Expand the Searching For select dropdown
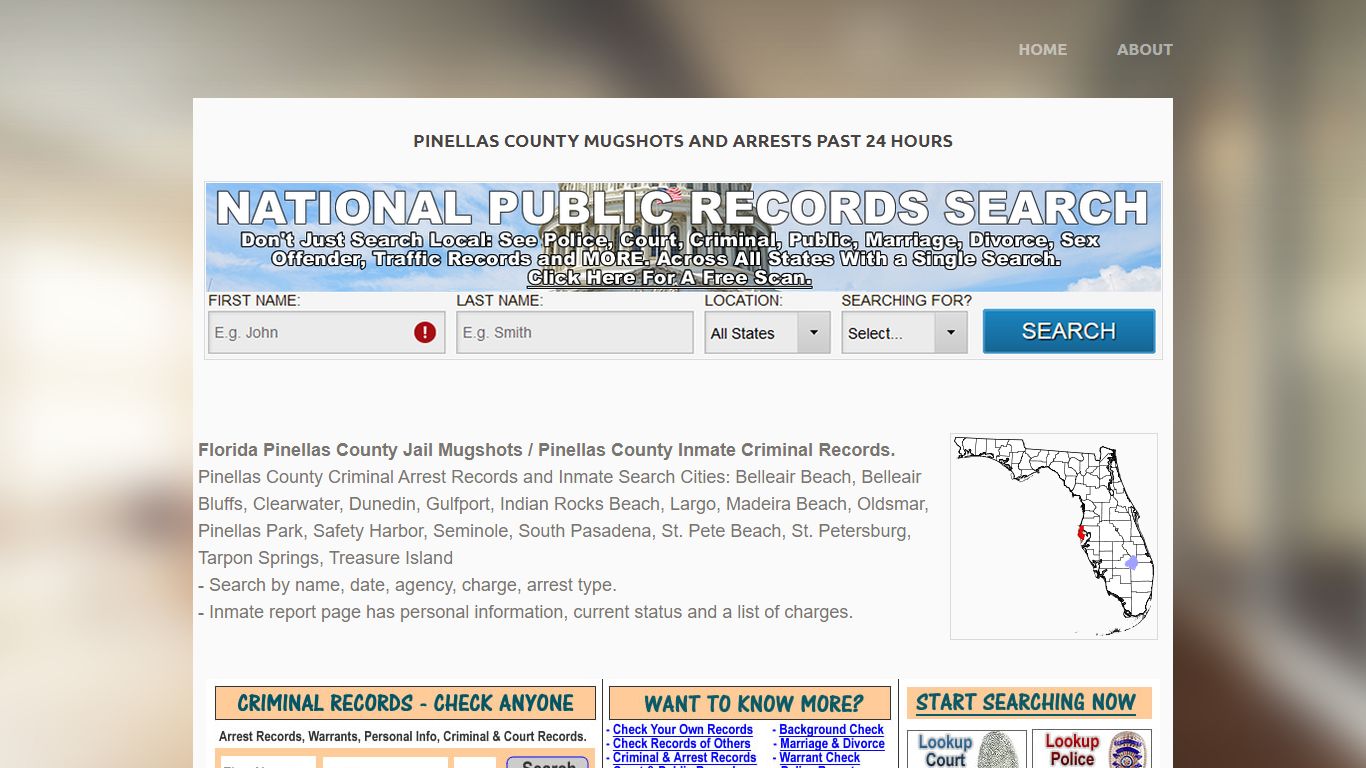 point(903,333)
